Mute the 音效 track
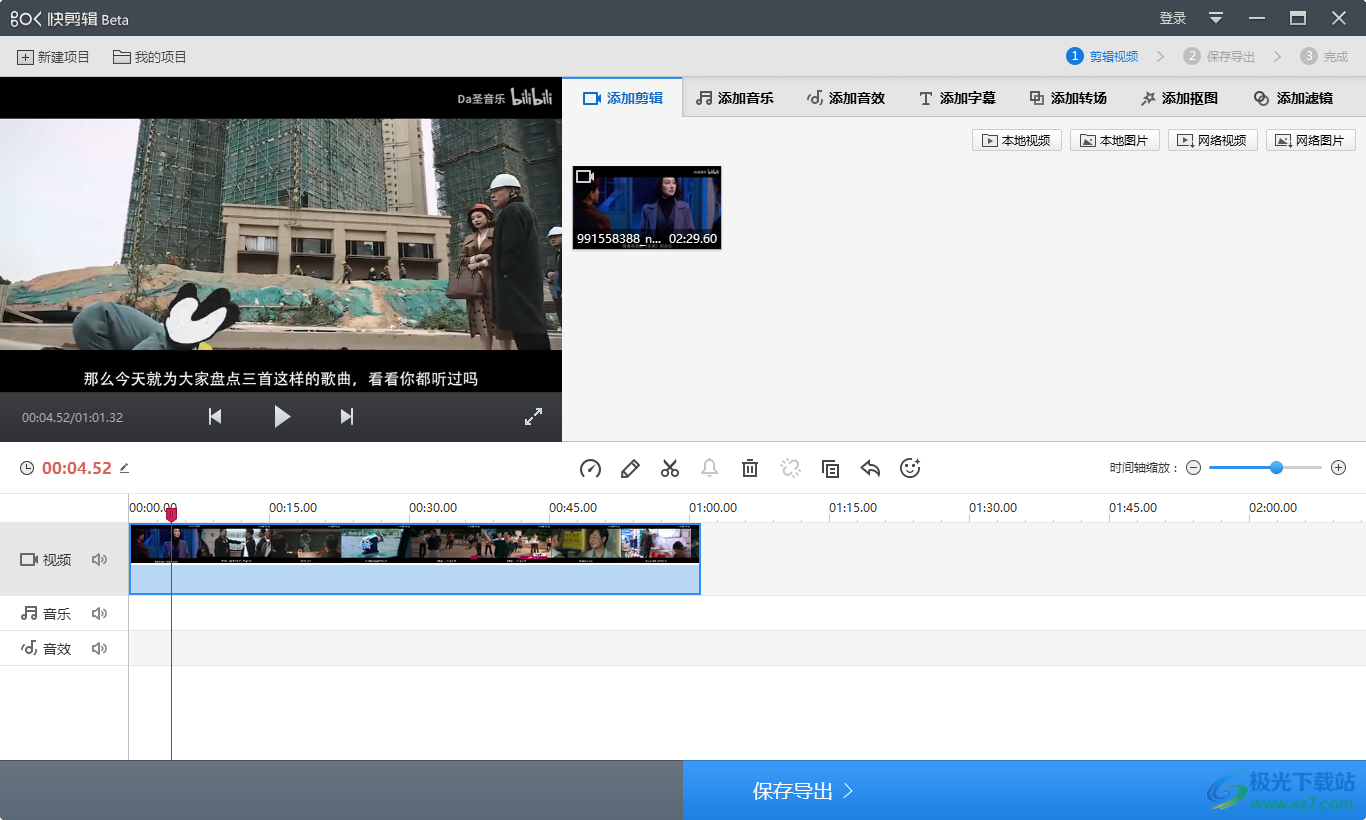1366x820 pixels. [99, 649]
